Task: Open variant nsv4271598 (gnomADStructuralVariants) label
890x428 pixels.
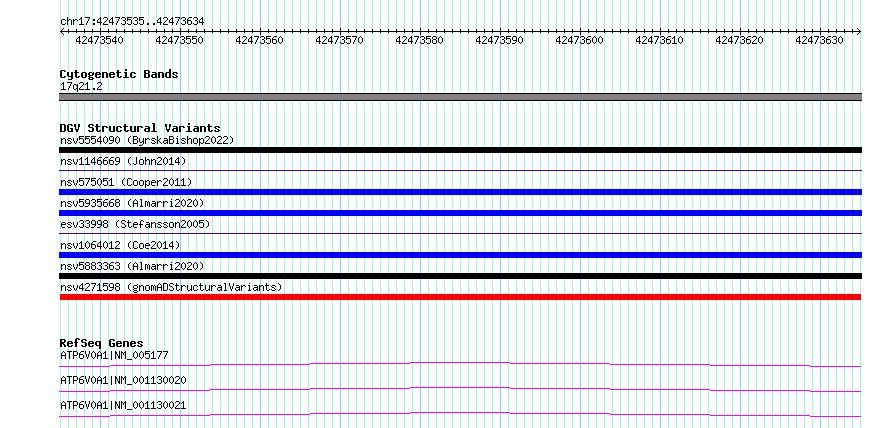Action: [x=171, y=287]
